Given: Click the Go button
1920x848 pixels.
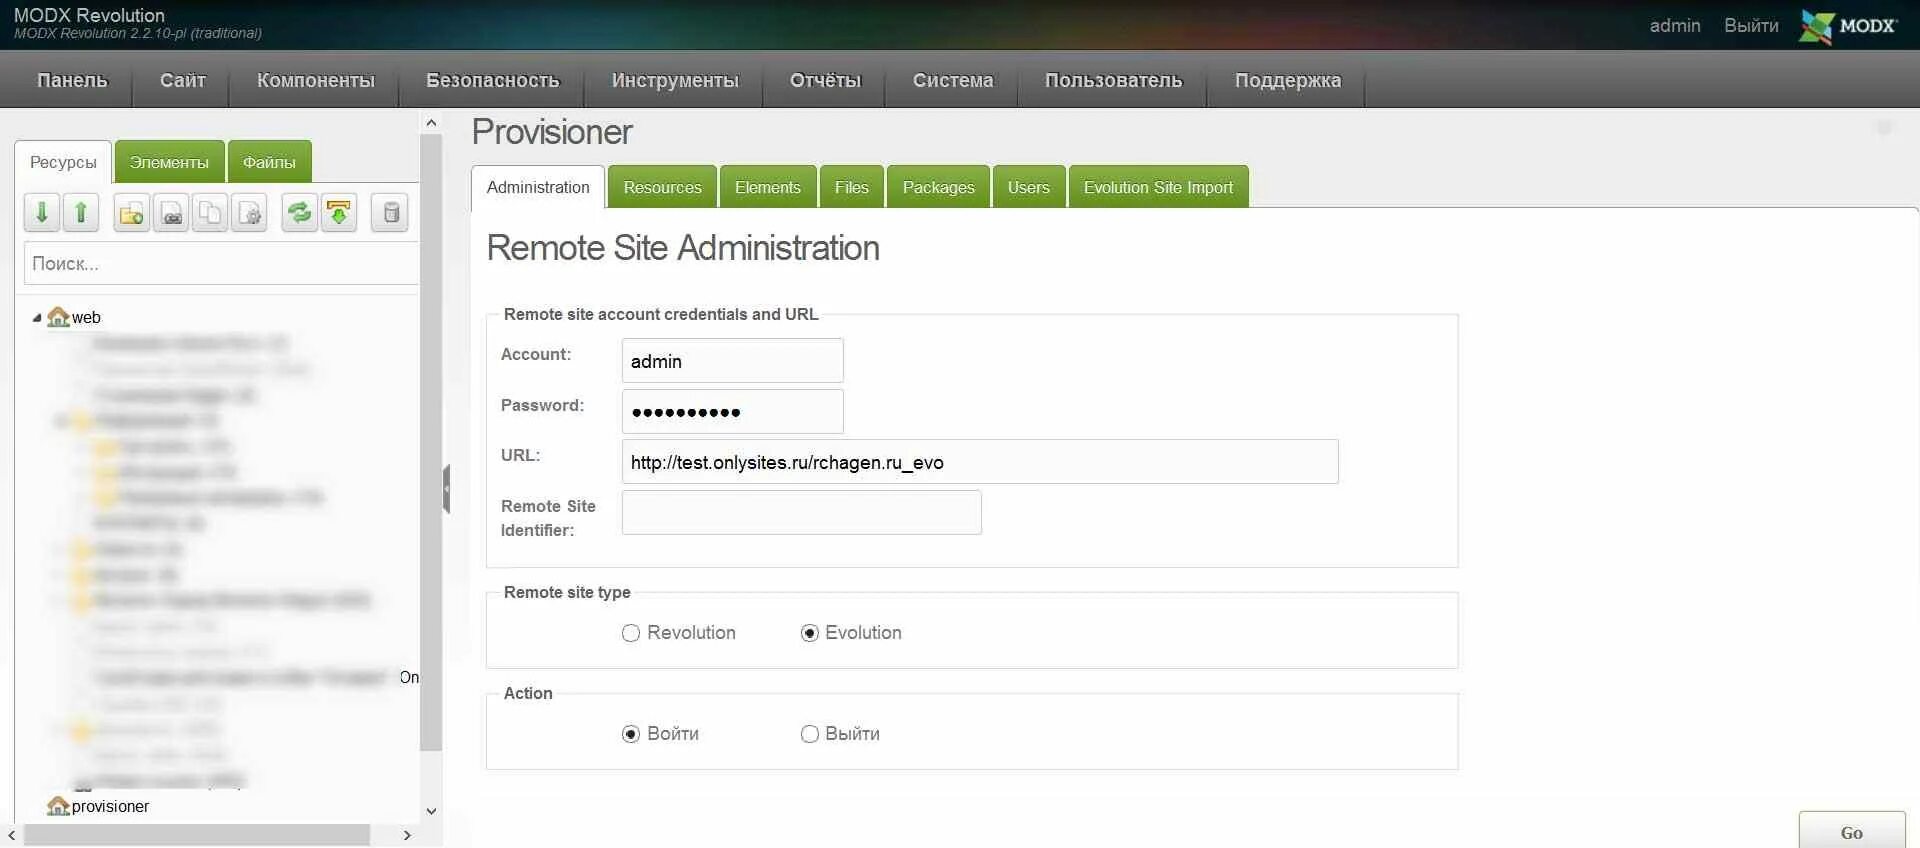Looking at the screenshot, I should 1852,832.
